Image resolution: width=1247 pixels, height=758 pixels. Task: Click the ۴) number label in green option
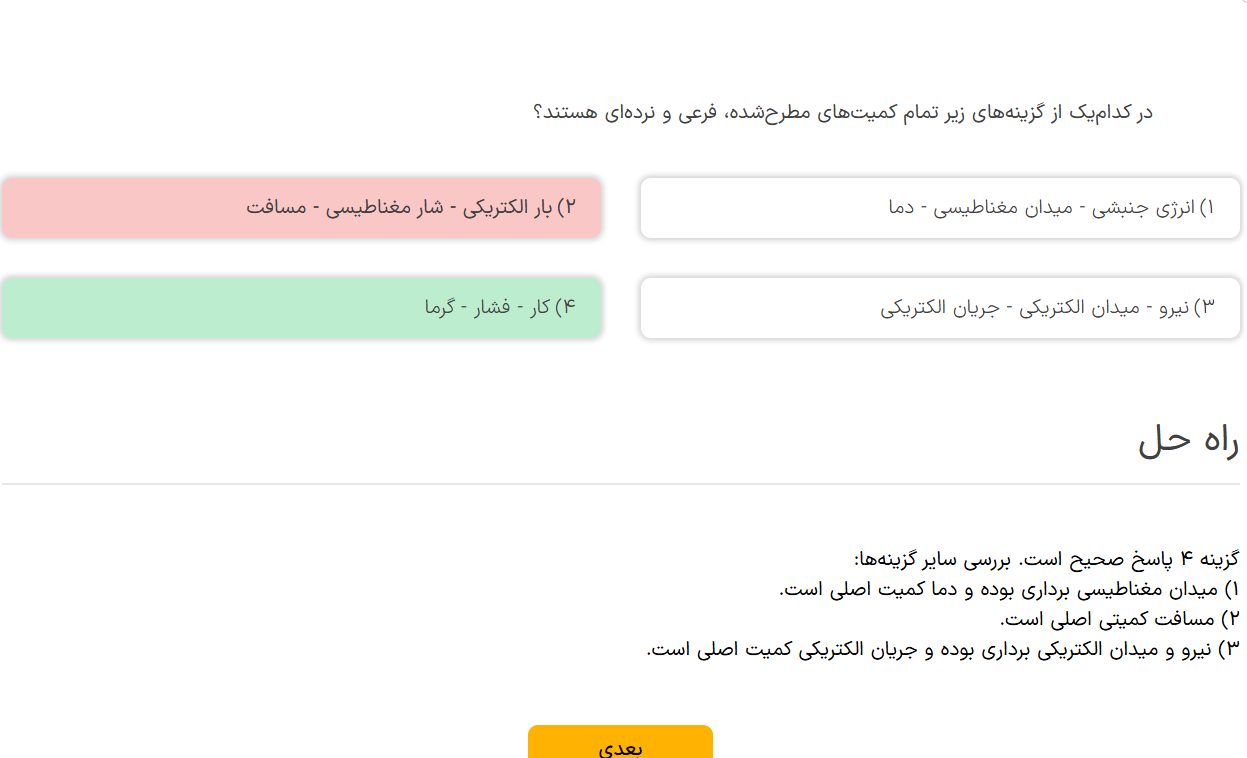click(566, 308)
